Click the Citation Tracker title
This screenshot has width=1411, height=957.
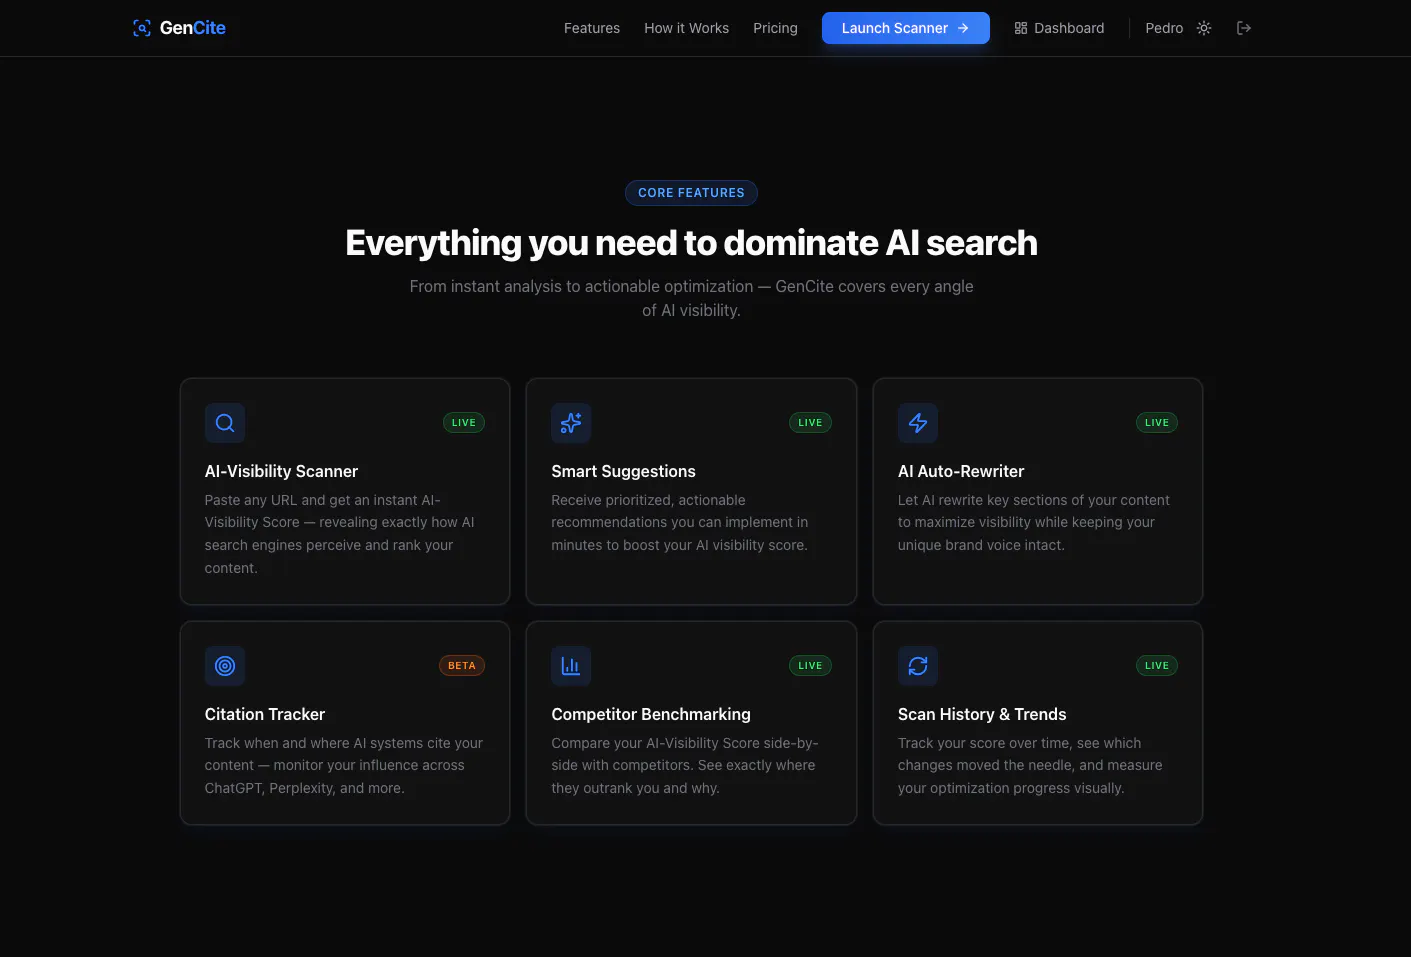265,714
